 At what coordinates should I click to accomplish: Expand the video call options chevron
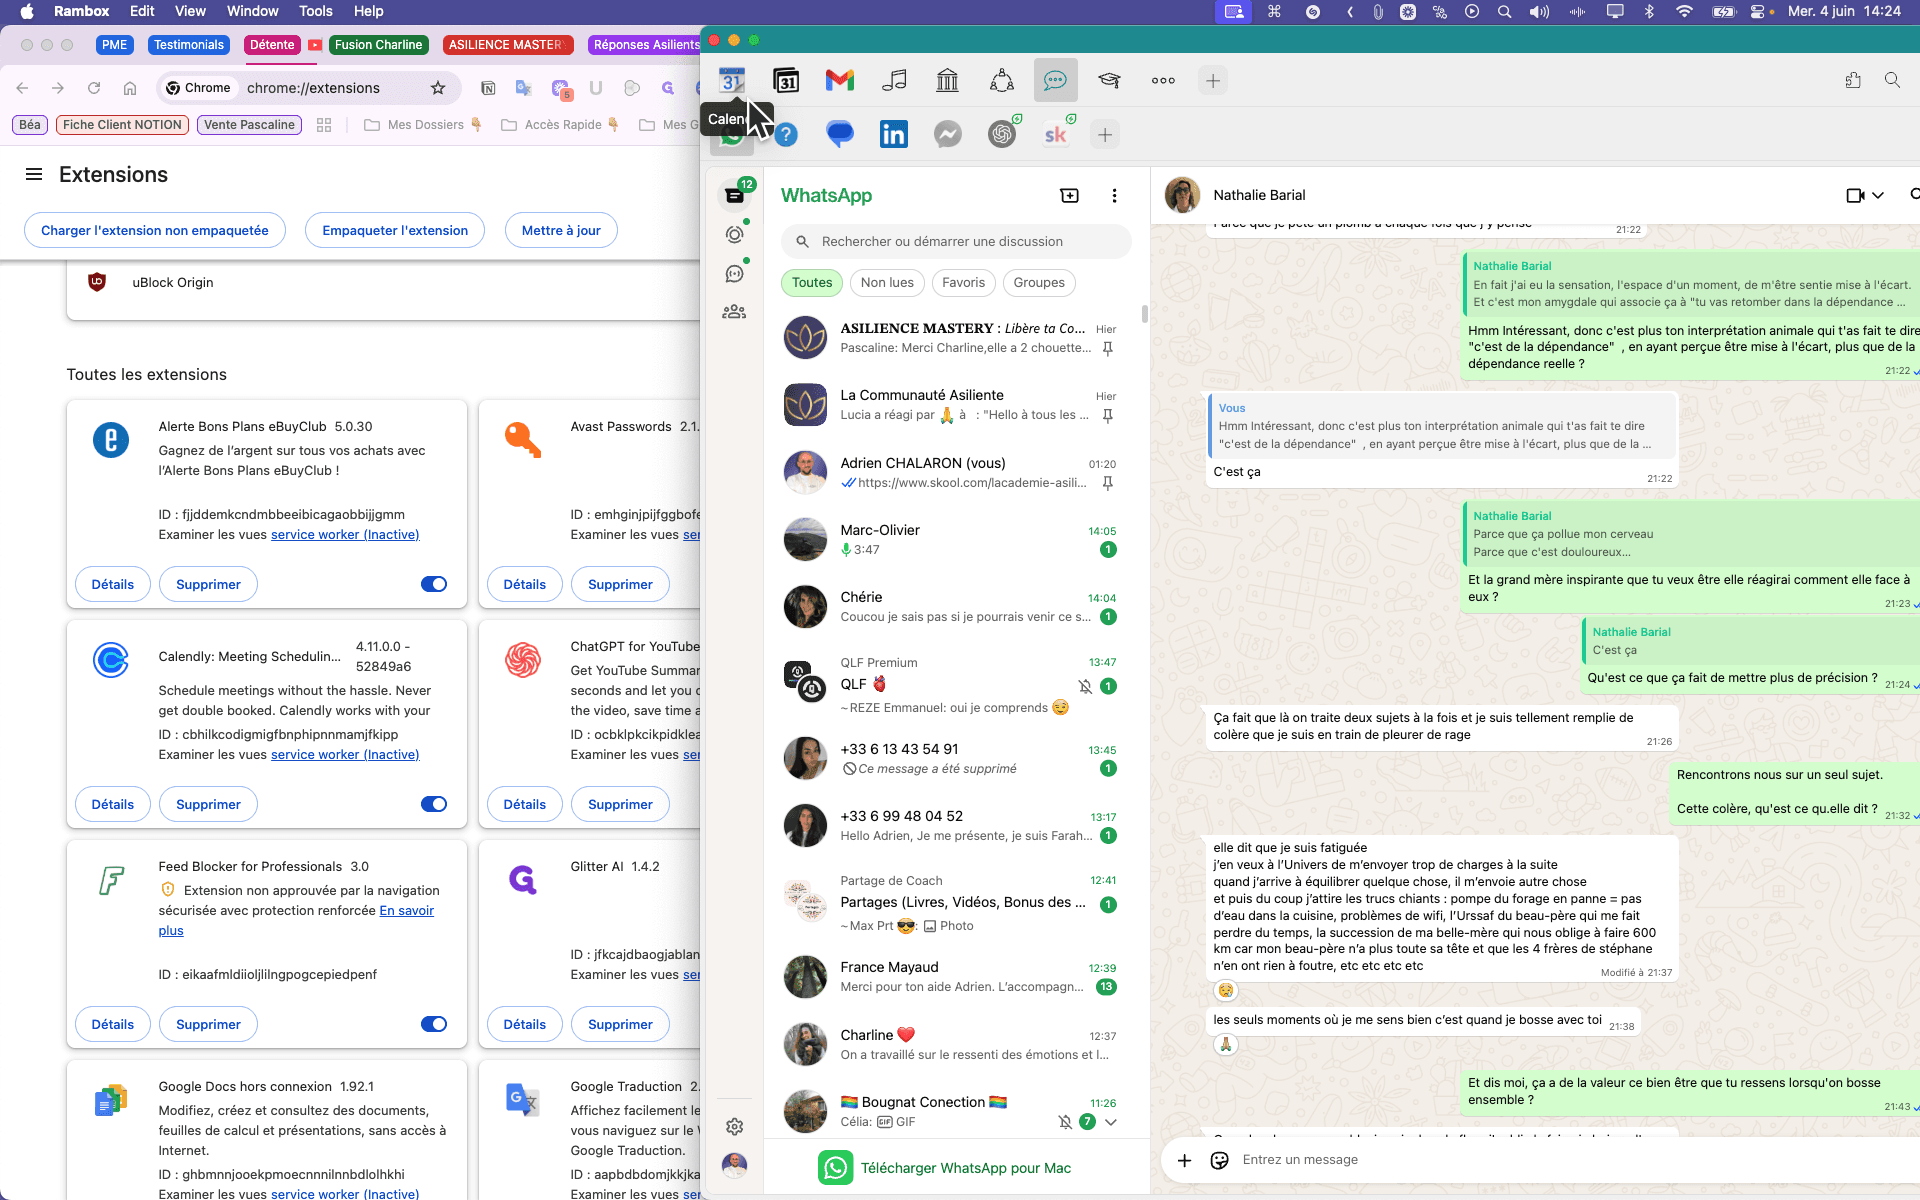click(1879, 195)
